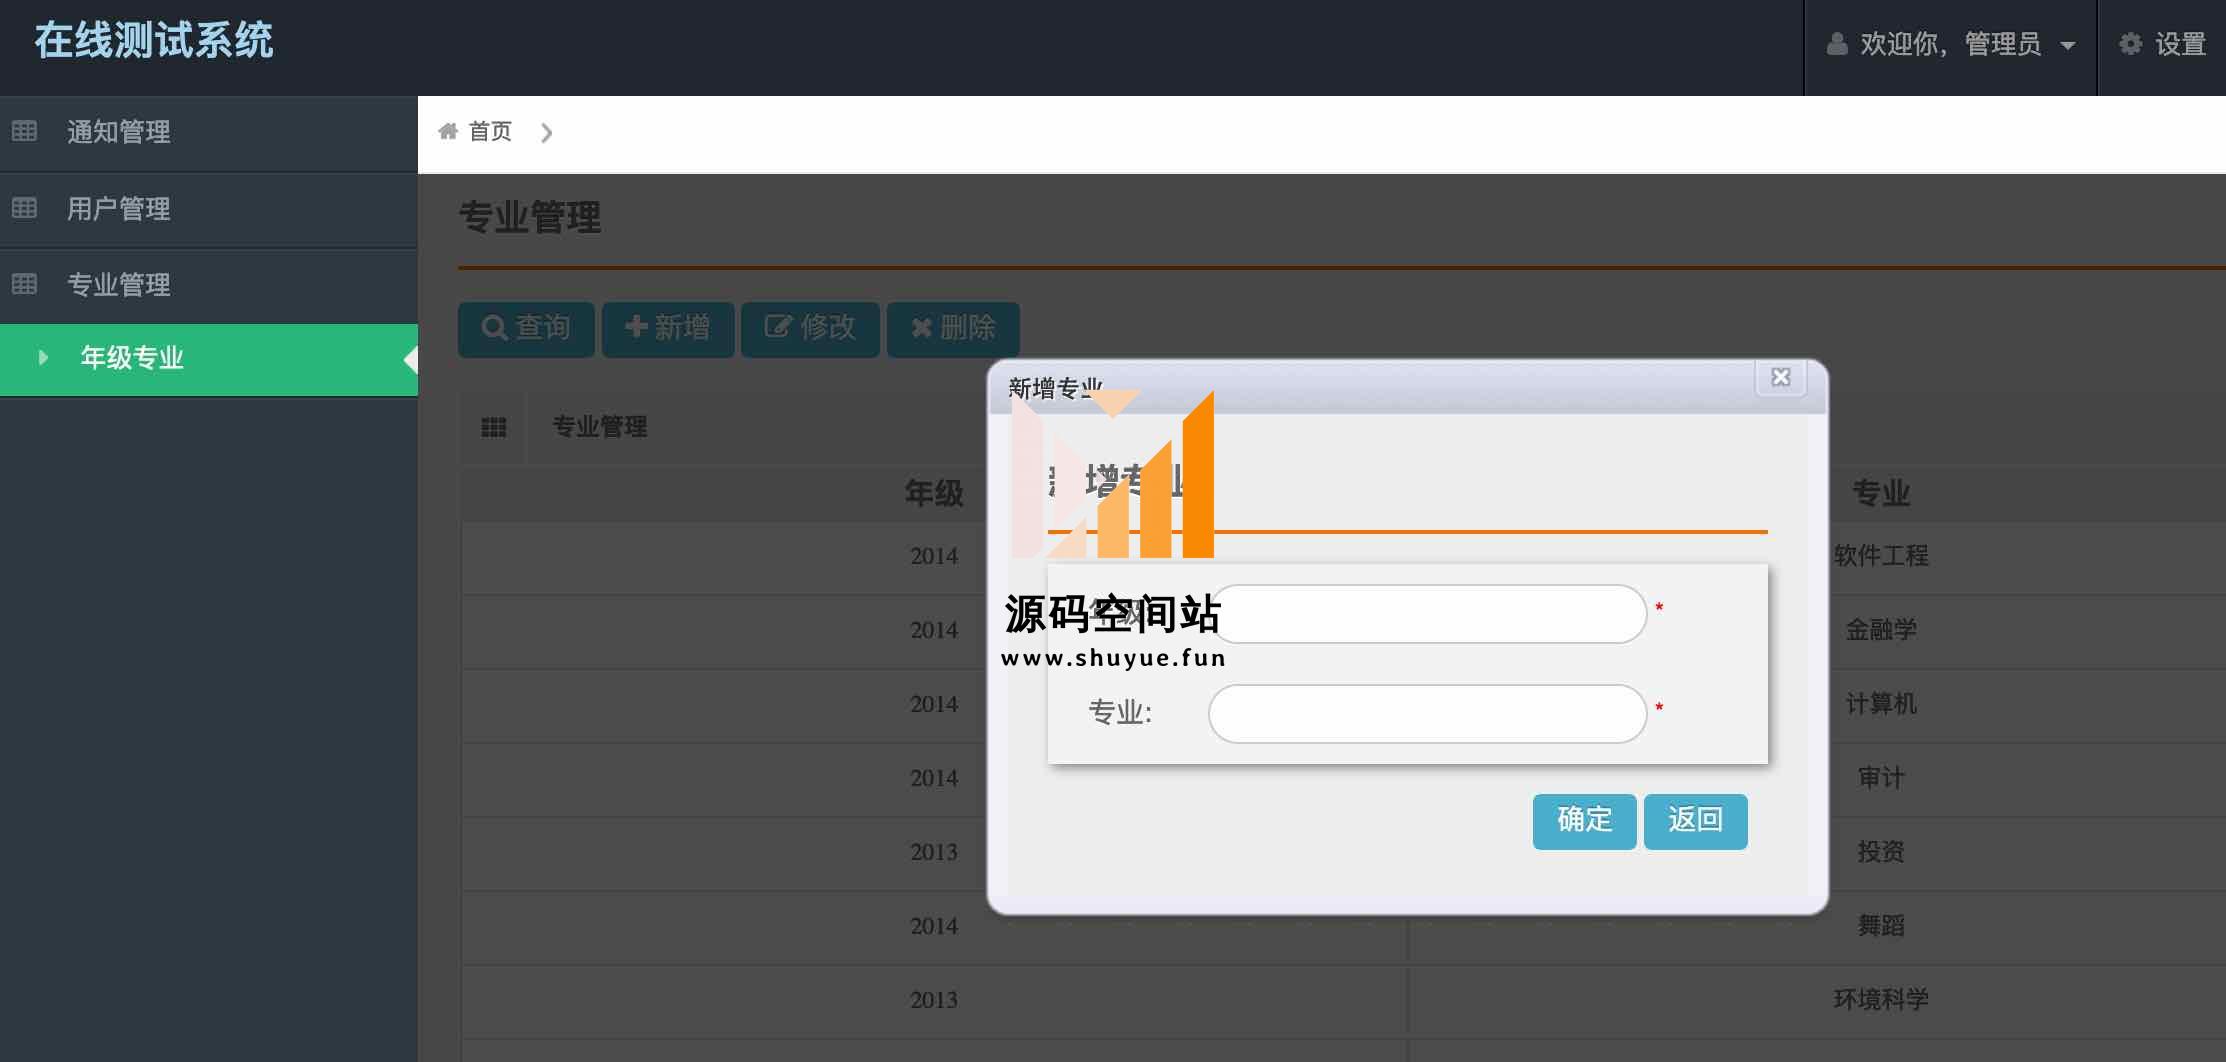The width and height of the screenshot is (2226, 1062).
Task: Open the 通知管理 sidebar menu
Action: [x=208, y=132]
